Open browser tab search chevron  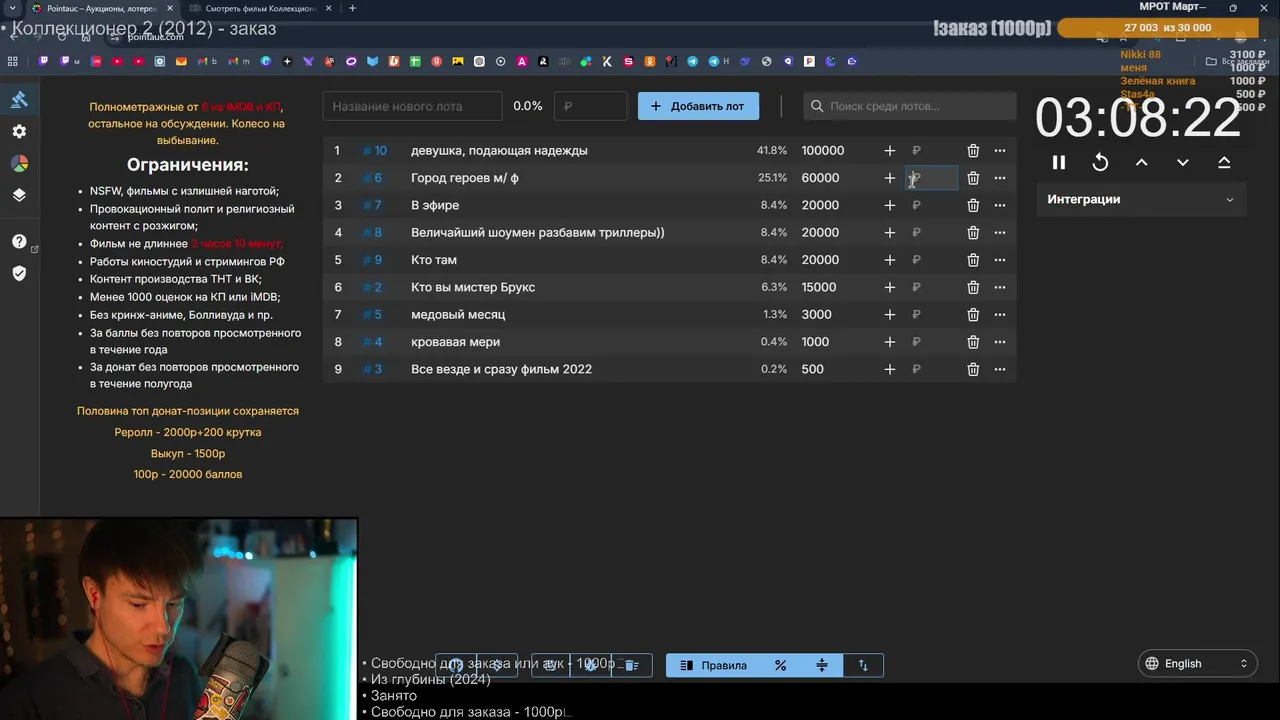click(x=11, y=8)
